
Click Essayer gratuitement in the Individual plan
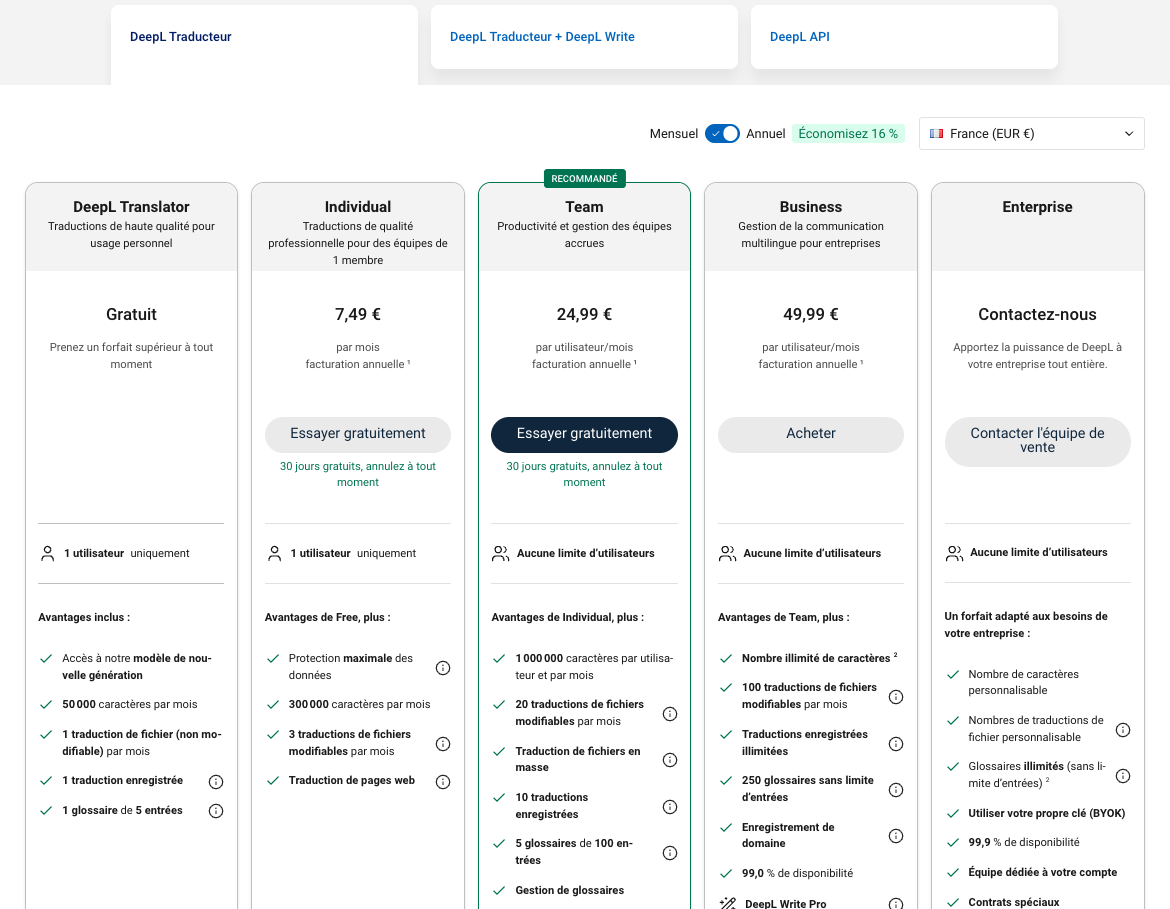358,434
